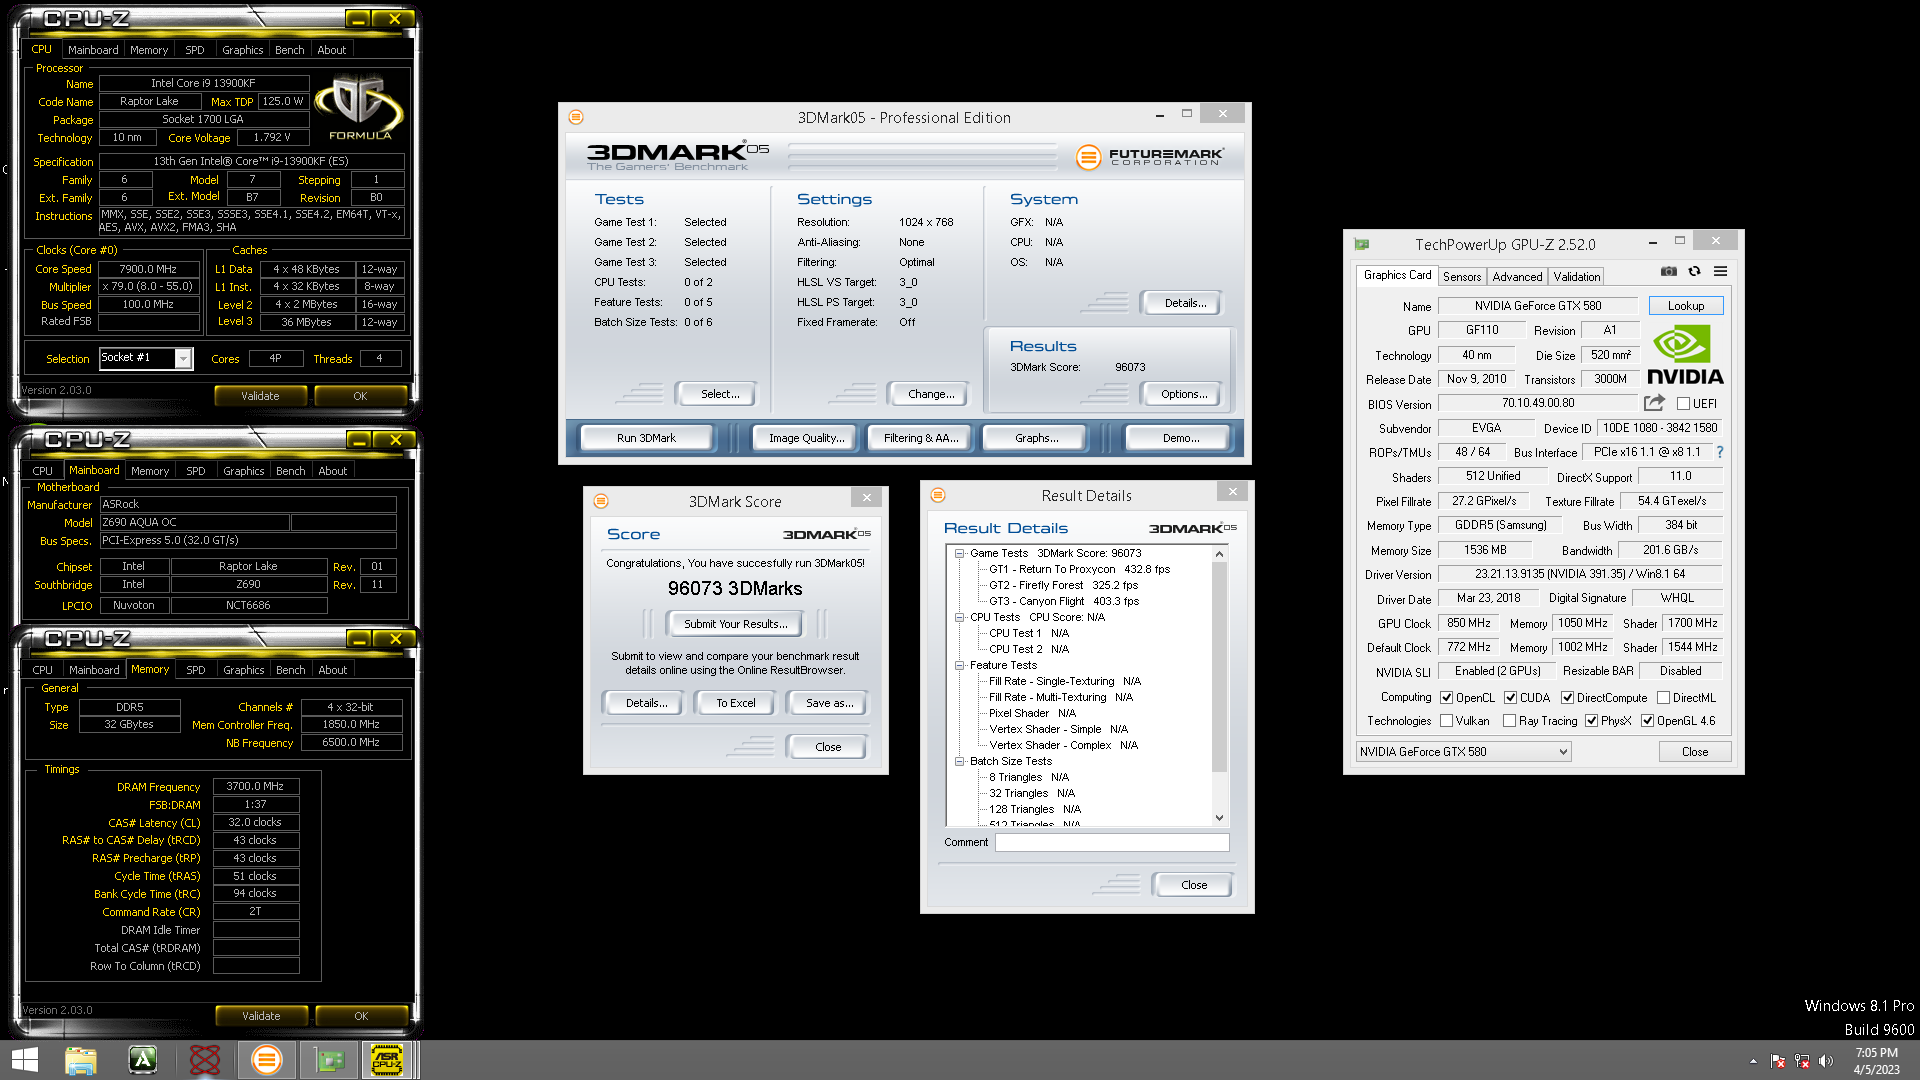This screenshot has width=1920, height=1080.
Task: Select the GT2 - Firefly Forest result row
Action: [x=1063, y=585]
